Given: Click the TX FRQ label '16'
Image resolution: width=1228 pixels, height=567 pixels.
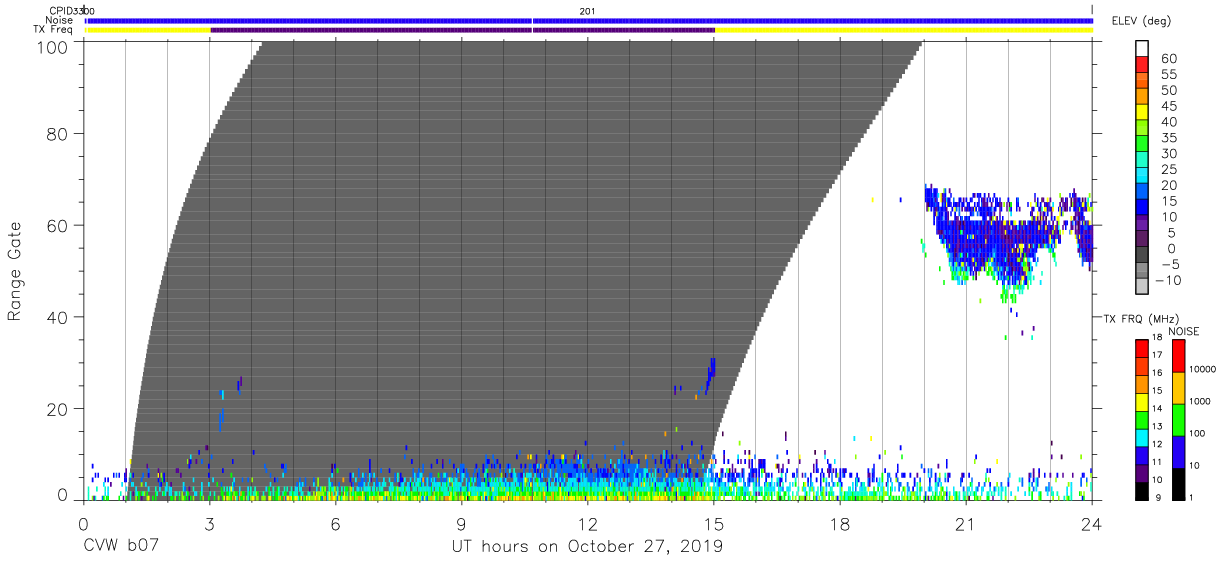Looking at the screenshot, I should [1156, 373].
